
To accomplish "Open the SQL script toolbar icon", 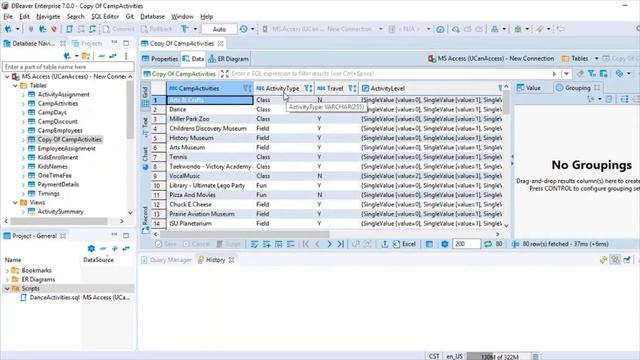I will coord(69,29).
